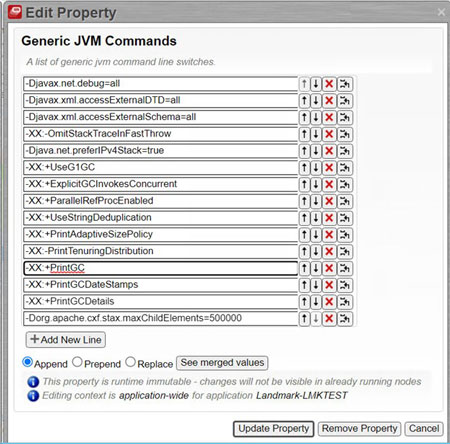
Task: Delete the -XX:+PrintGC line
Action: coord(329,268)
